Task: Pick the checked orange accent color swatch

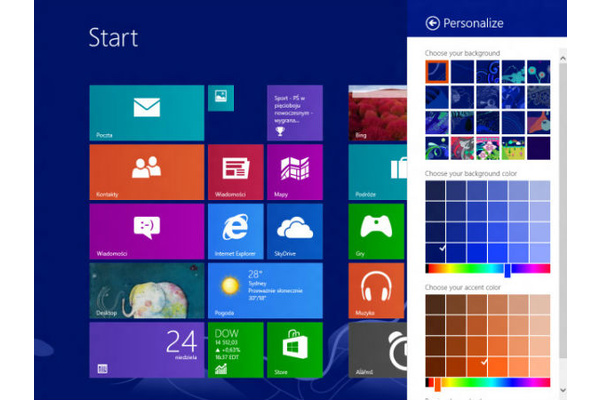Action: coord(477,367)
